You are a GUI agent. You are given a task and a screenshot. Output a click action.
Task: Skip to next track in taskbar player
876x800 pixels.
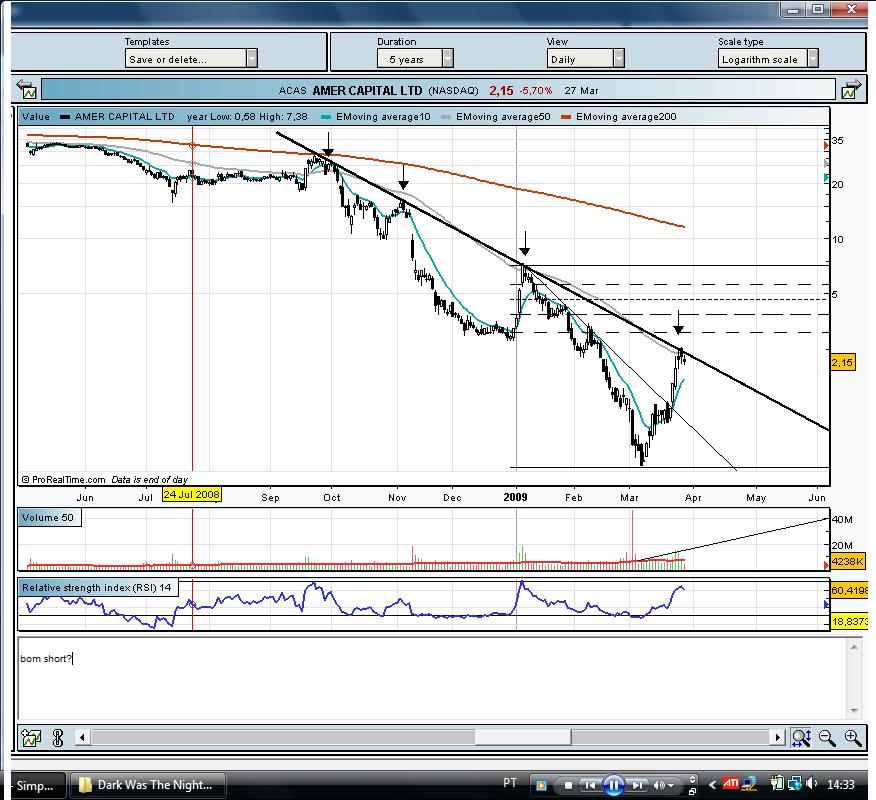[x=637, y=785]
